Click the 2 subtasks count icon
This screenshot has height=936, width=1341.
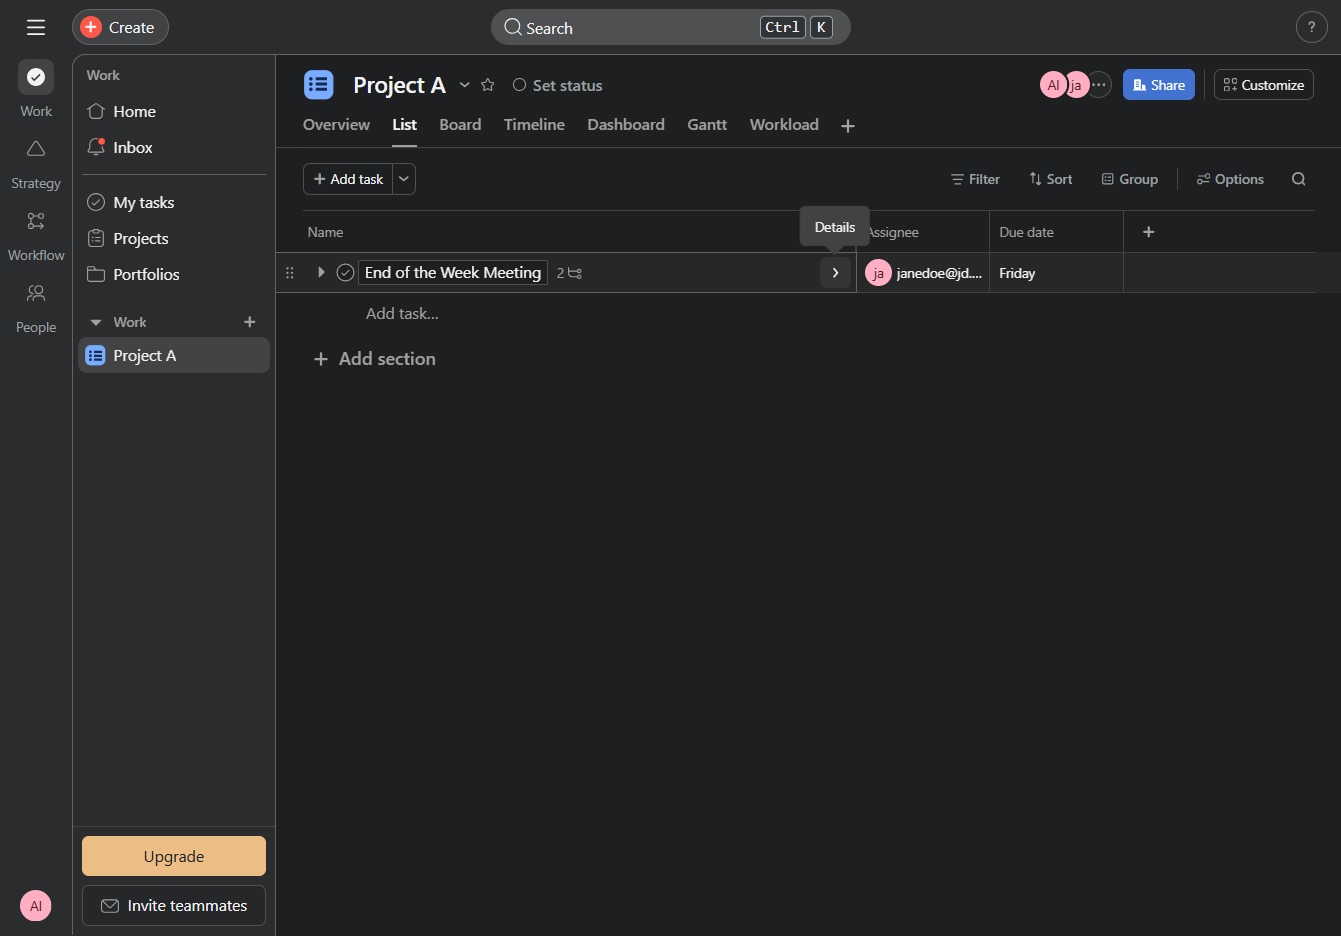tap(570, 272)
